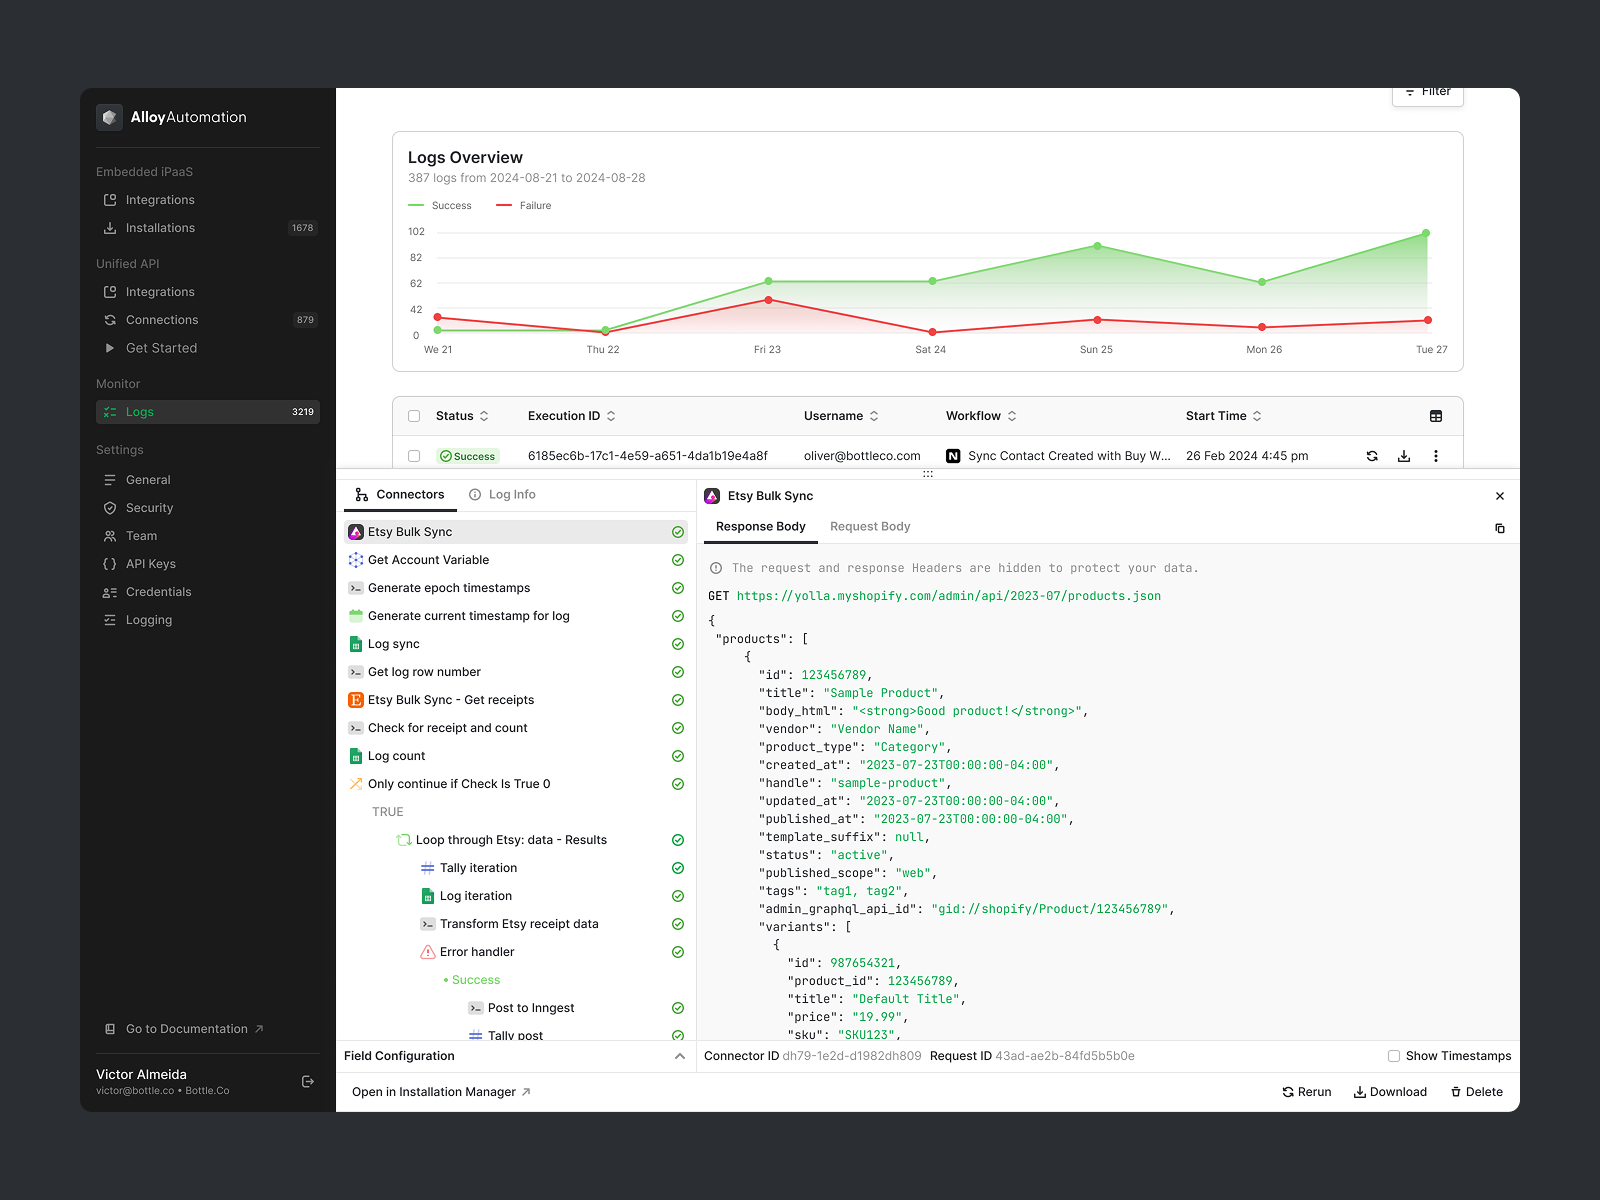Switch to the Log Info tab

(503, 495)
